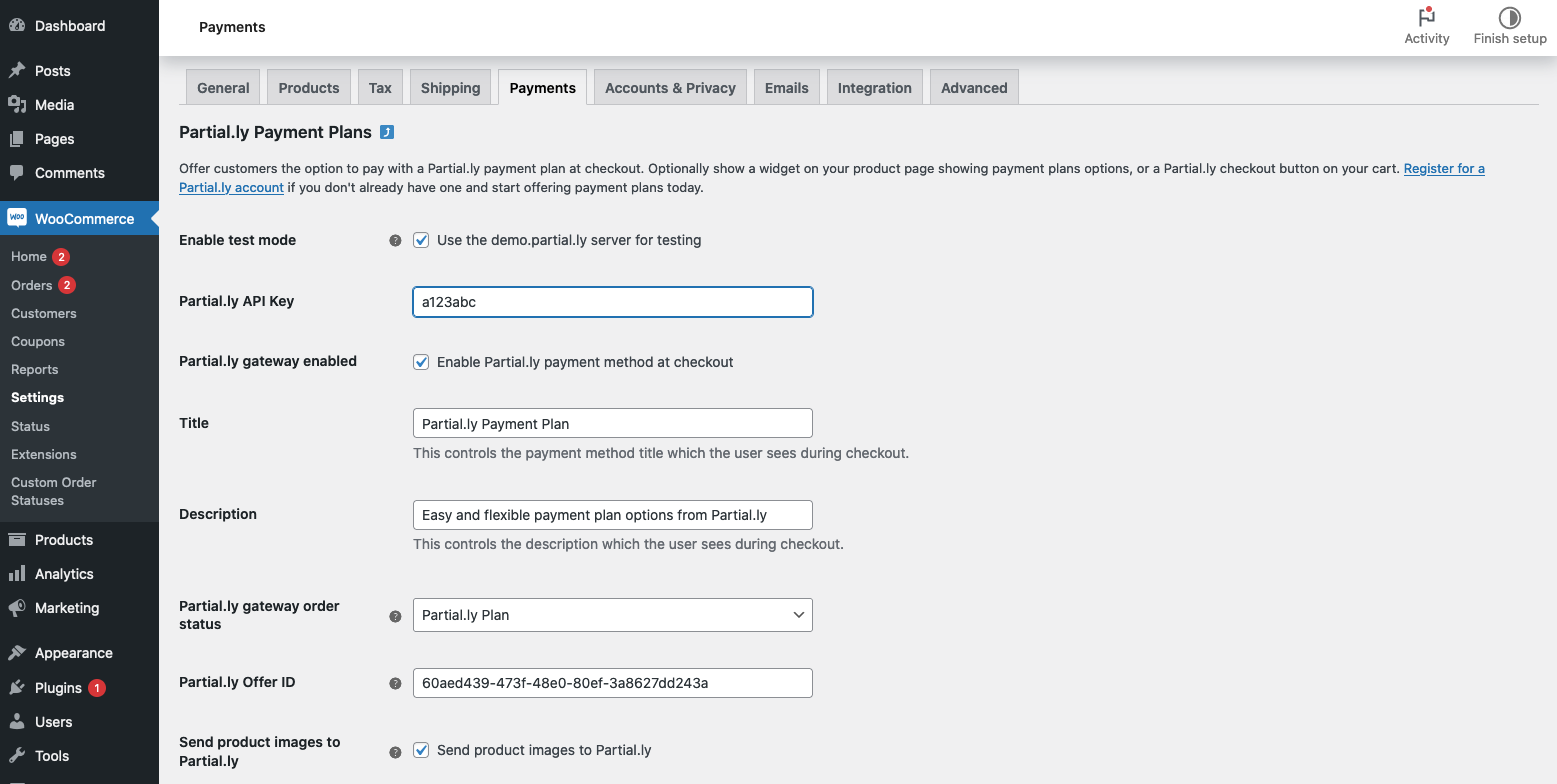Click the Media icon in sidebar
The height and width of the screenshot is (784, 1557).
17,105
